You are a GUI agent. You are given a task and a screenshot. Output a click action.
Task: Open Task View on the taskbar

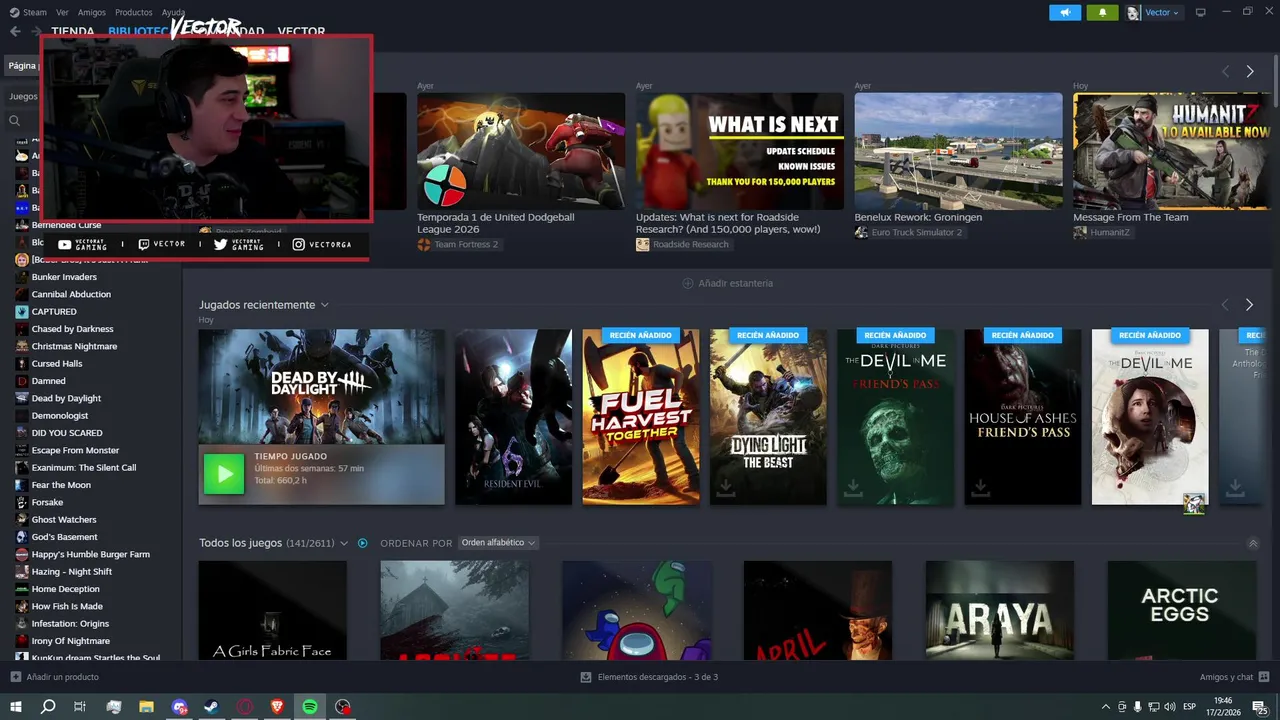click(x=80, y=707)
